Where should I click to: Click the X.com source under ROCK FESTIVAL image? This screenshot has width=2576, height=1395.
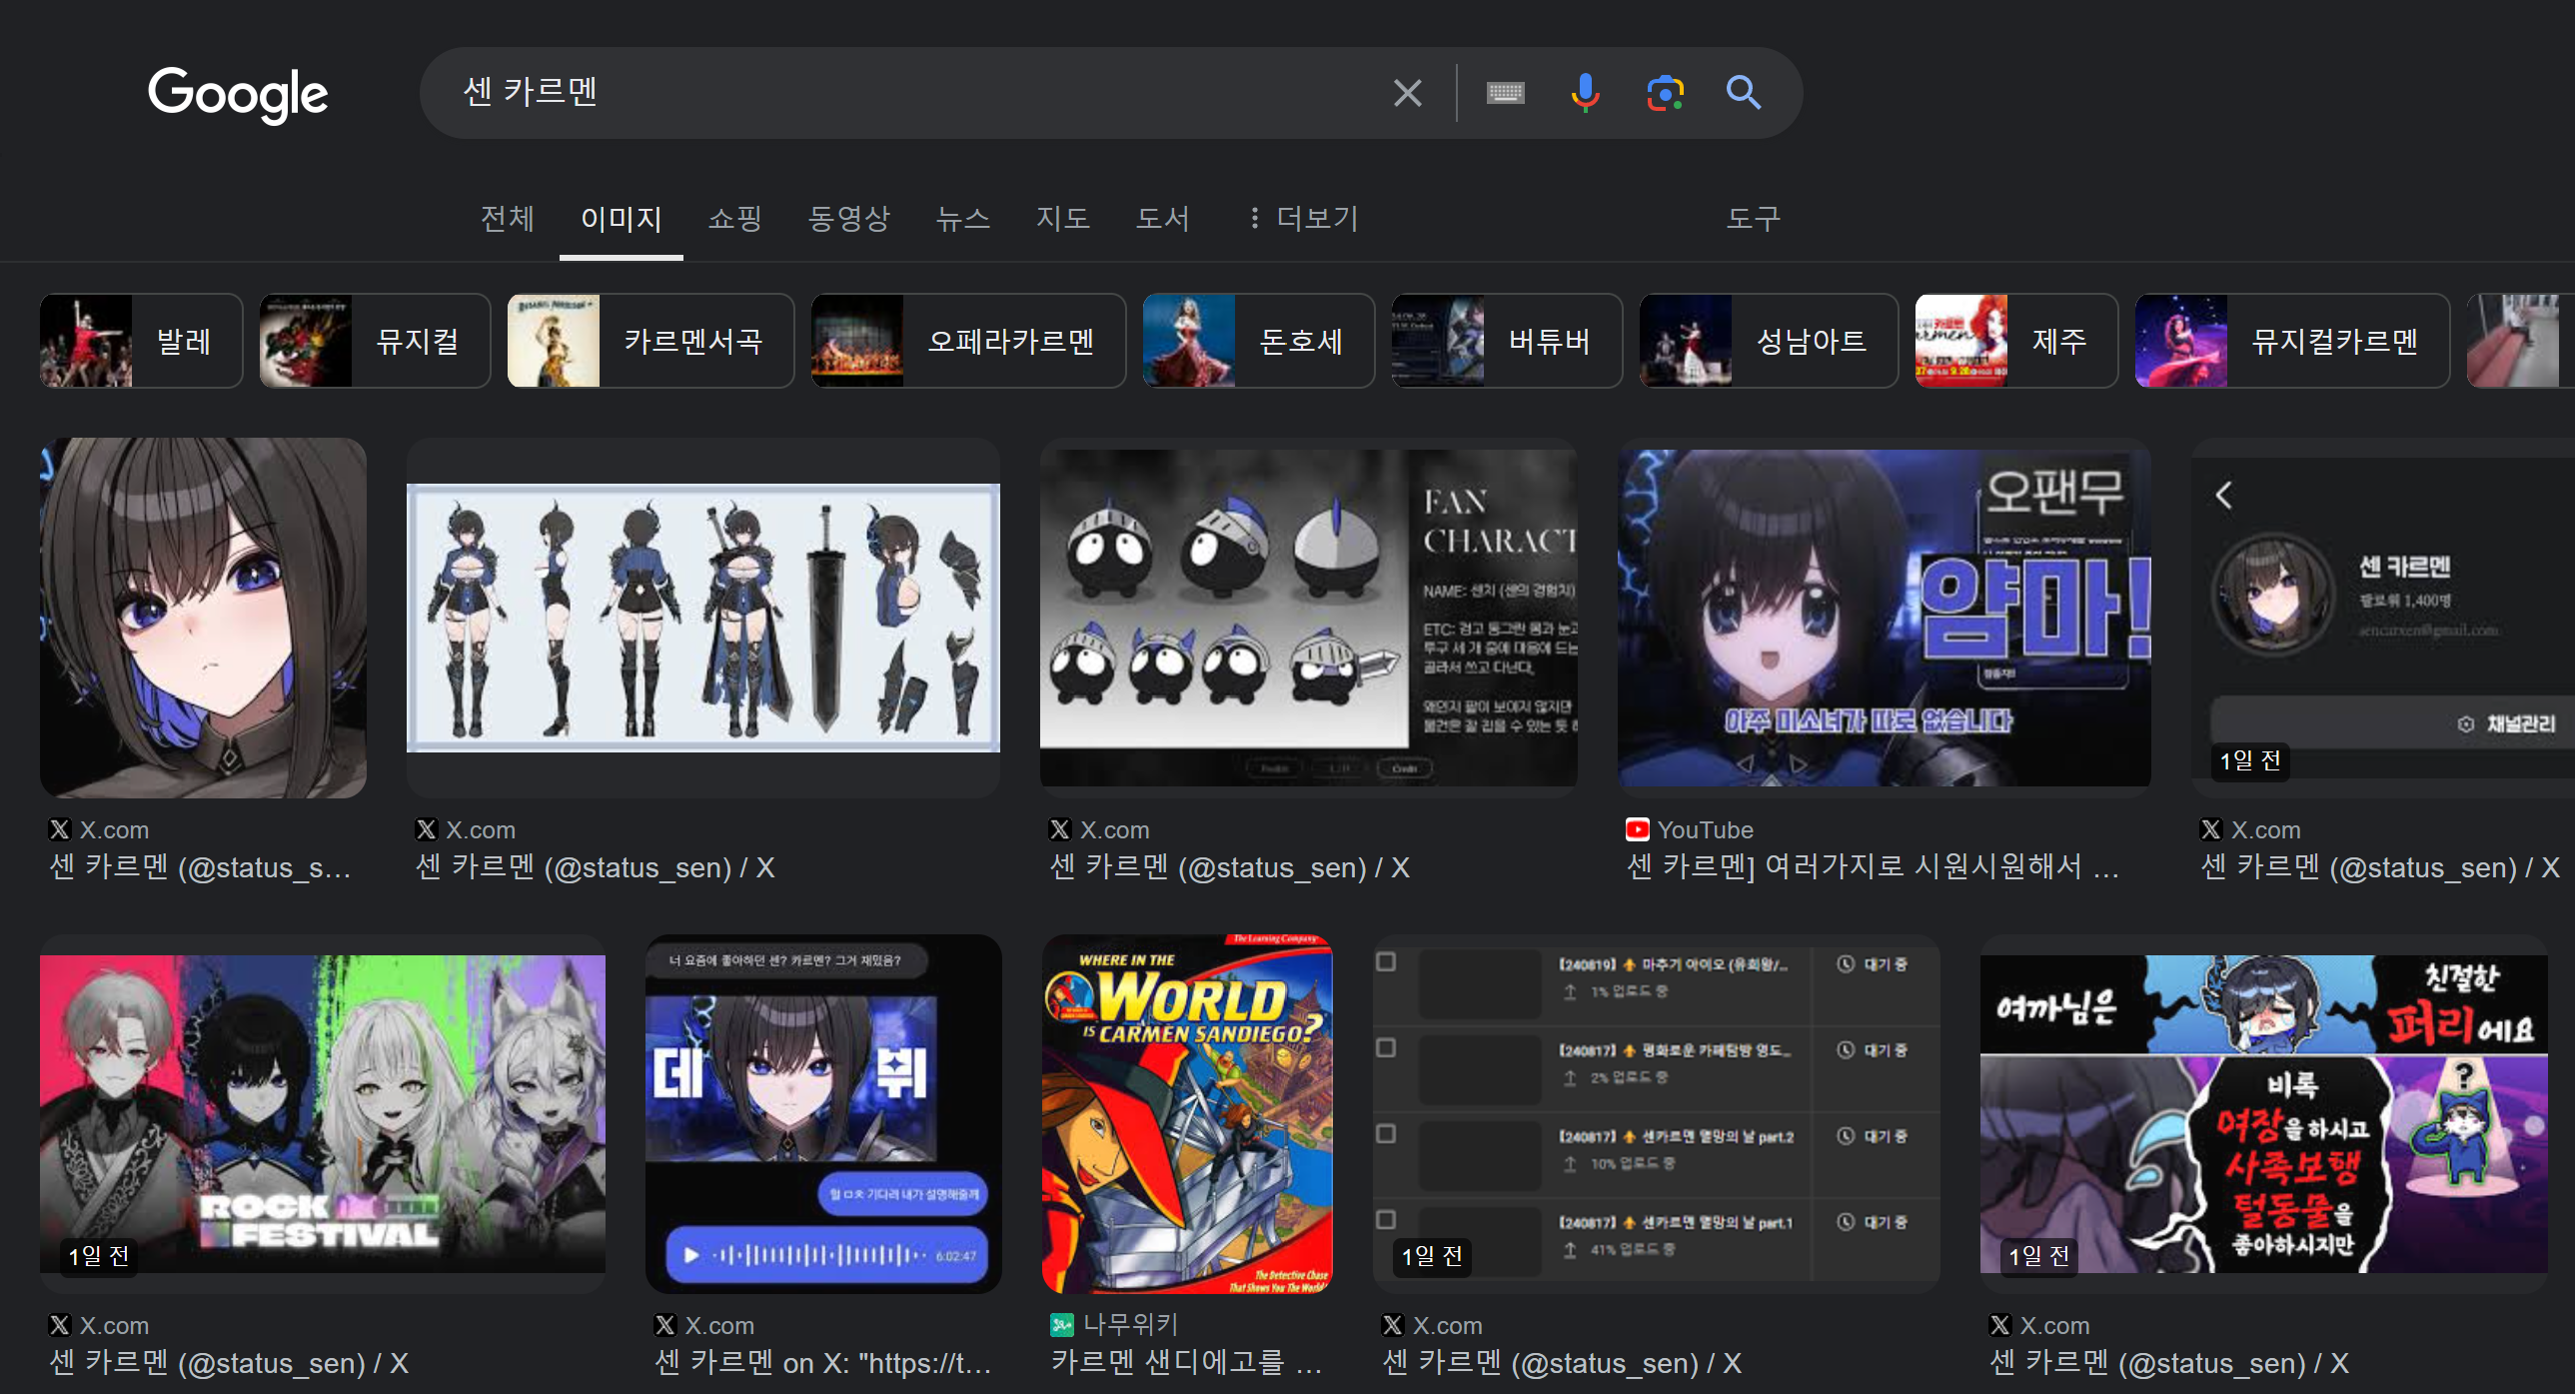pyautogui.click(x=114, y=1326)
